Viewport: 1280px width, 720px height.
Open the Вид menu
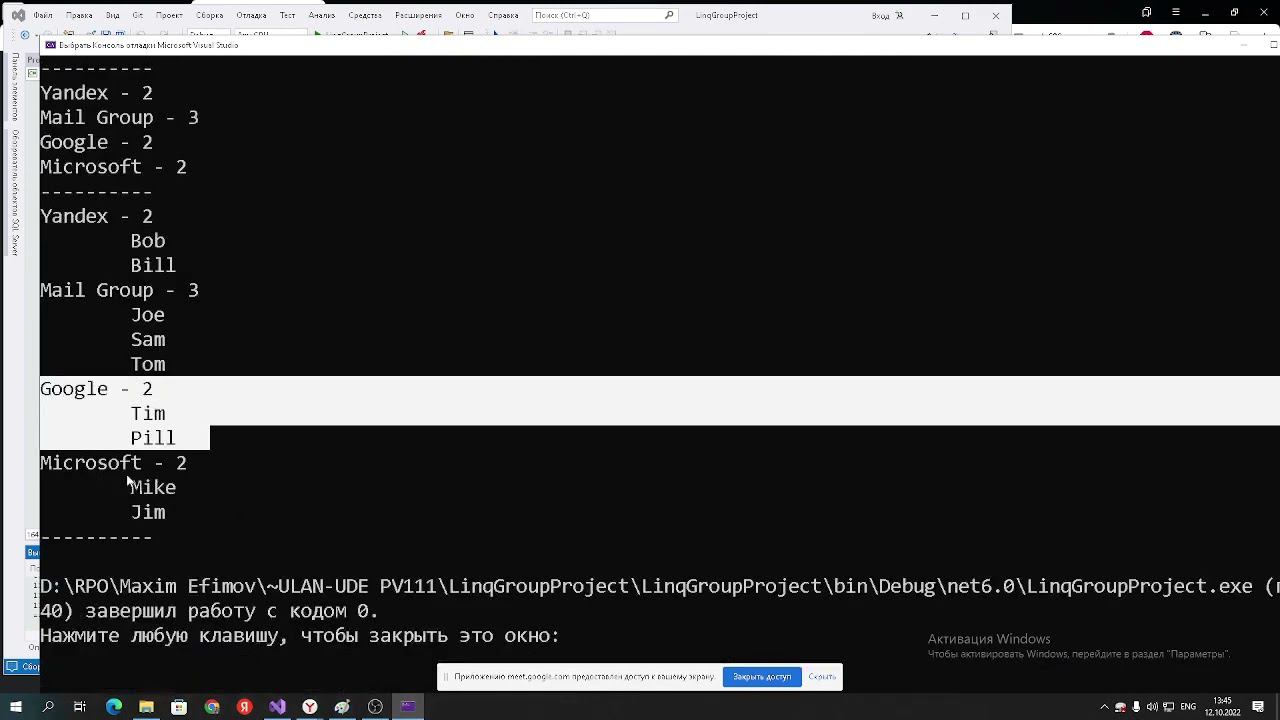pyautogui.click(x=113, y=15)
